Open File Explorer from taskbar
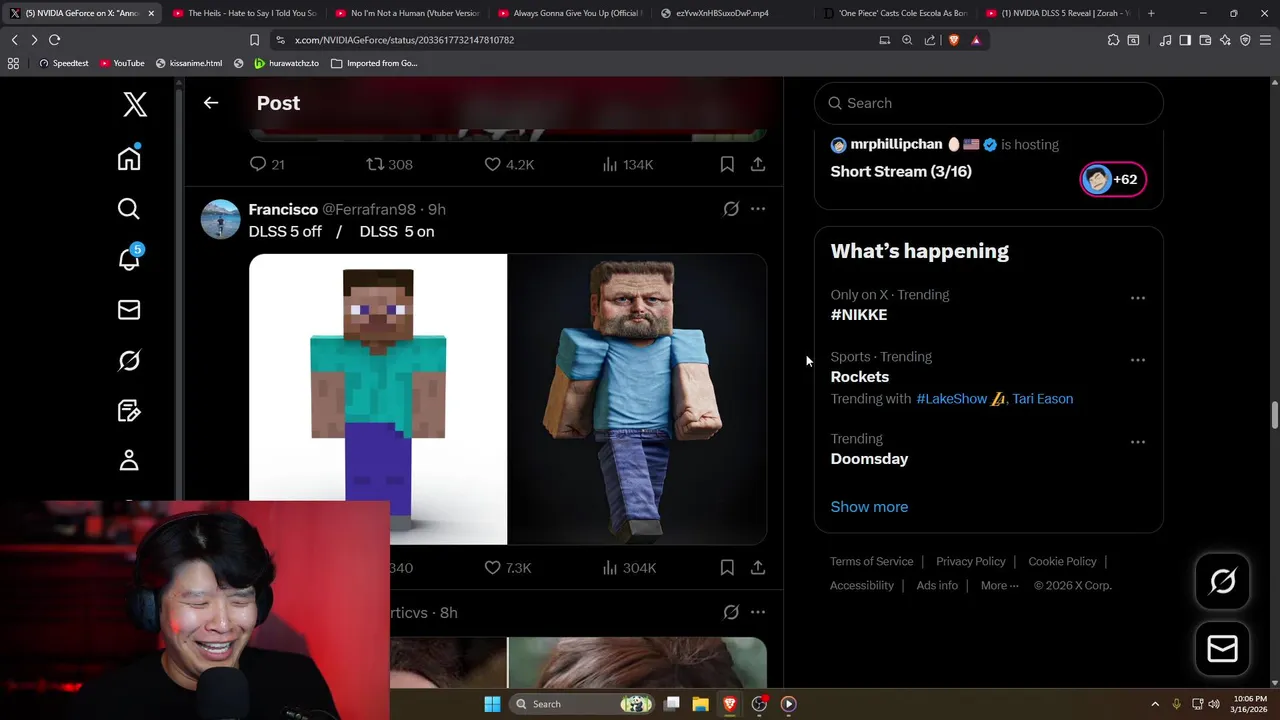This screenshot has height=720, width=1280. click(x=700, y=704)
